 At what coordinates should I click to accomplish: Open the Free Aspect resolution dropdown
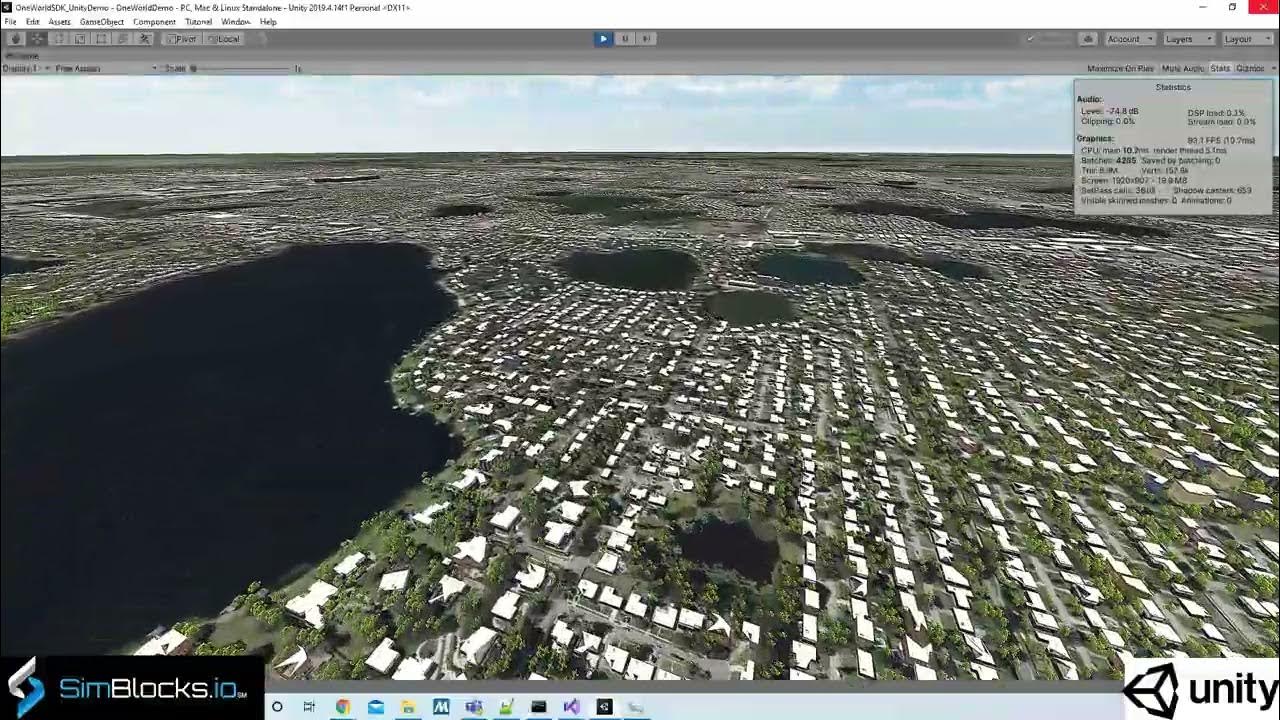click(x=104, y=68)
